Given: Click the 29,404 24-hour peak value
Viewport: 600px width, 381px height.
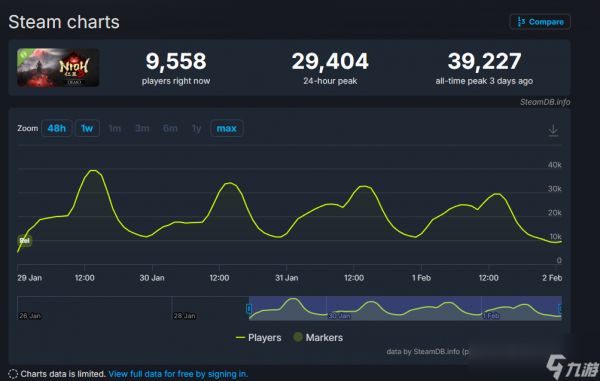Looking at the screenshot, I should click(330, 61).
